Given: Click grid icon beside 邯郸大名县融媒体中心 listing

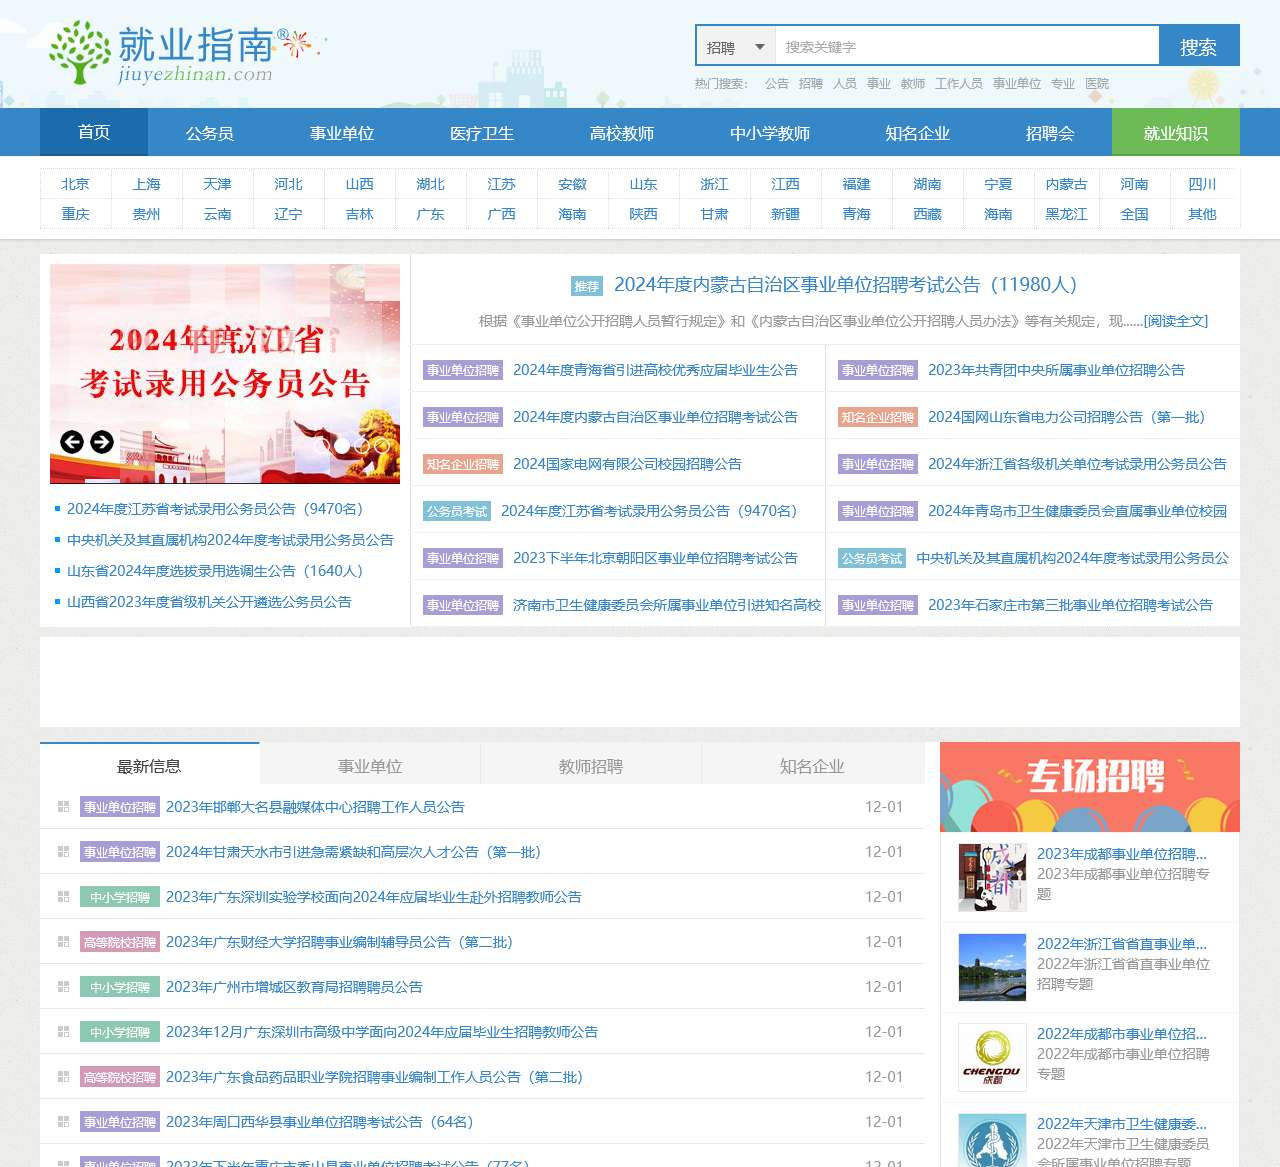Looking at the screenshot, I should (63, 807).
